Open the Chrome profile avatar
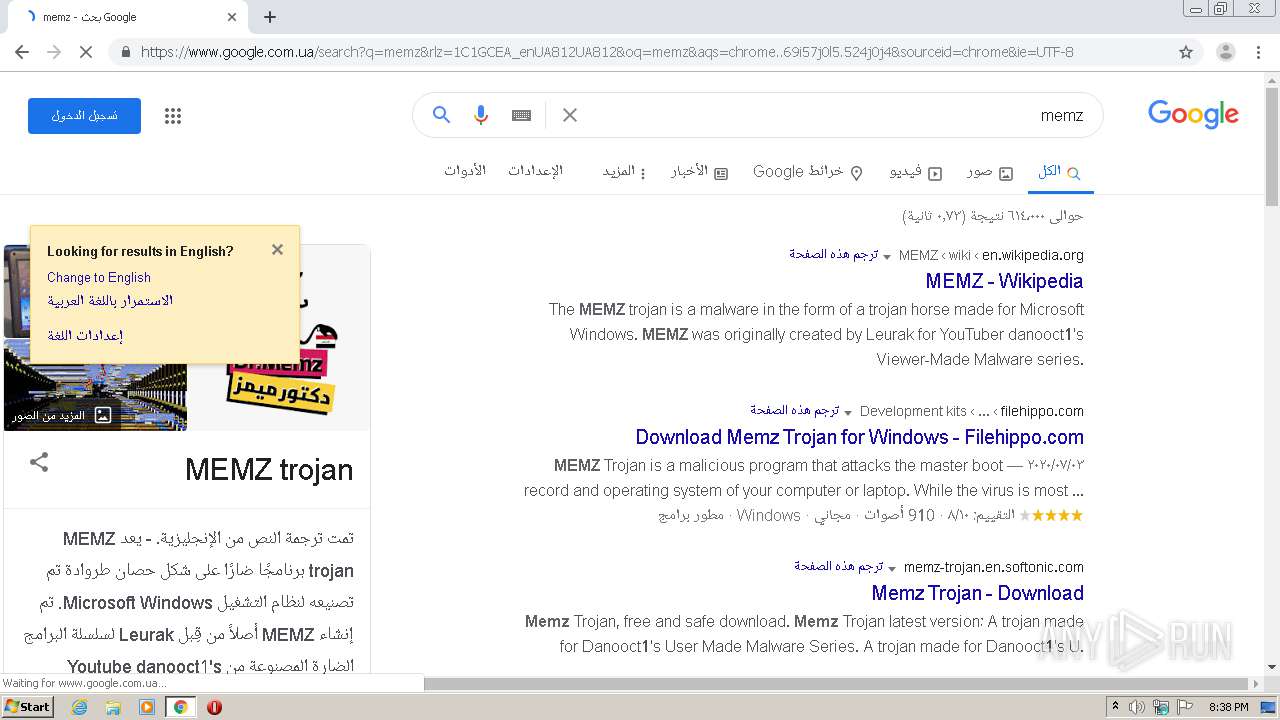1280x720 pixels. (1225, 52)
